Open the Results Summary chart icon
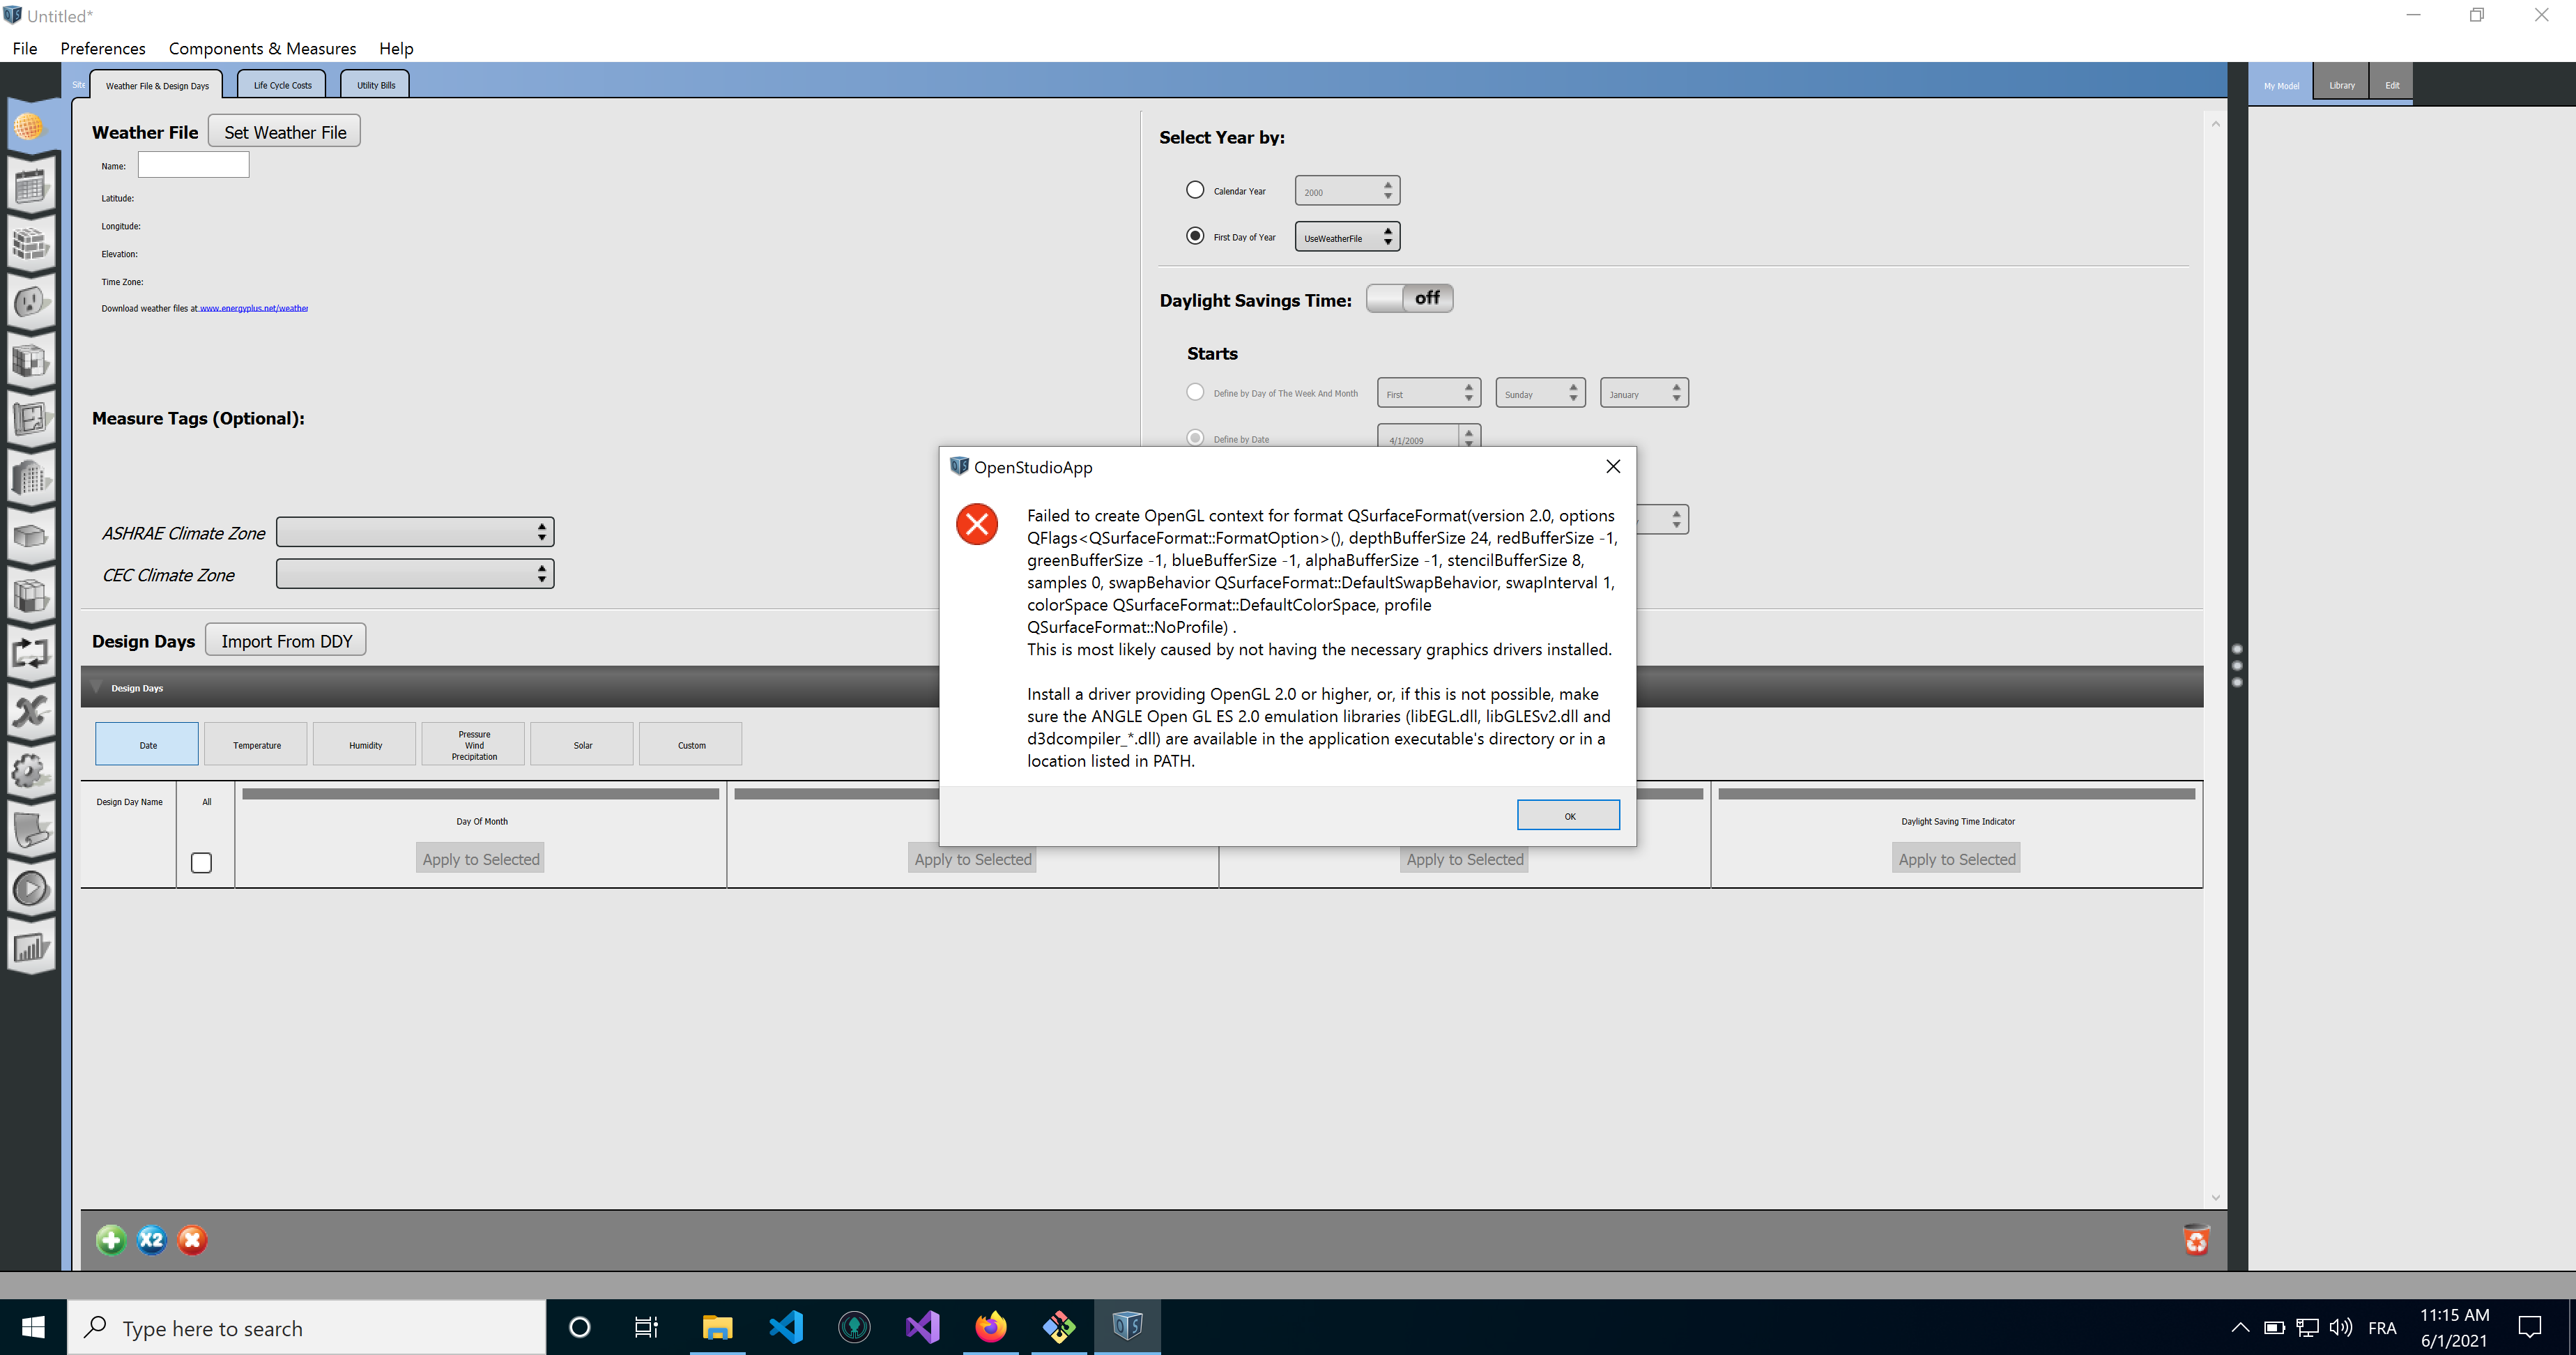Viewport: 2576px width, 1355px height. tap(31, 947)
